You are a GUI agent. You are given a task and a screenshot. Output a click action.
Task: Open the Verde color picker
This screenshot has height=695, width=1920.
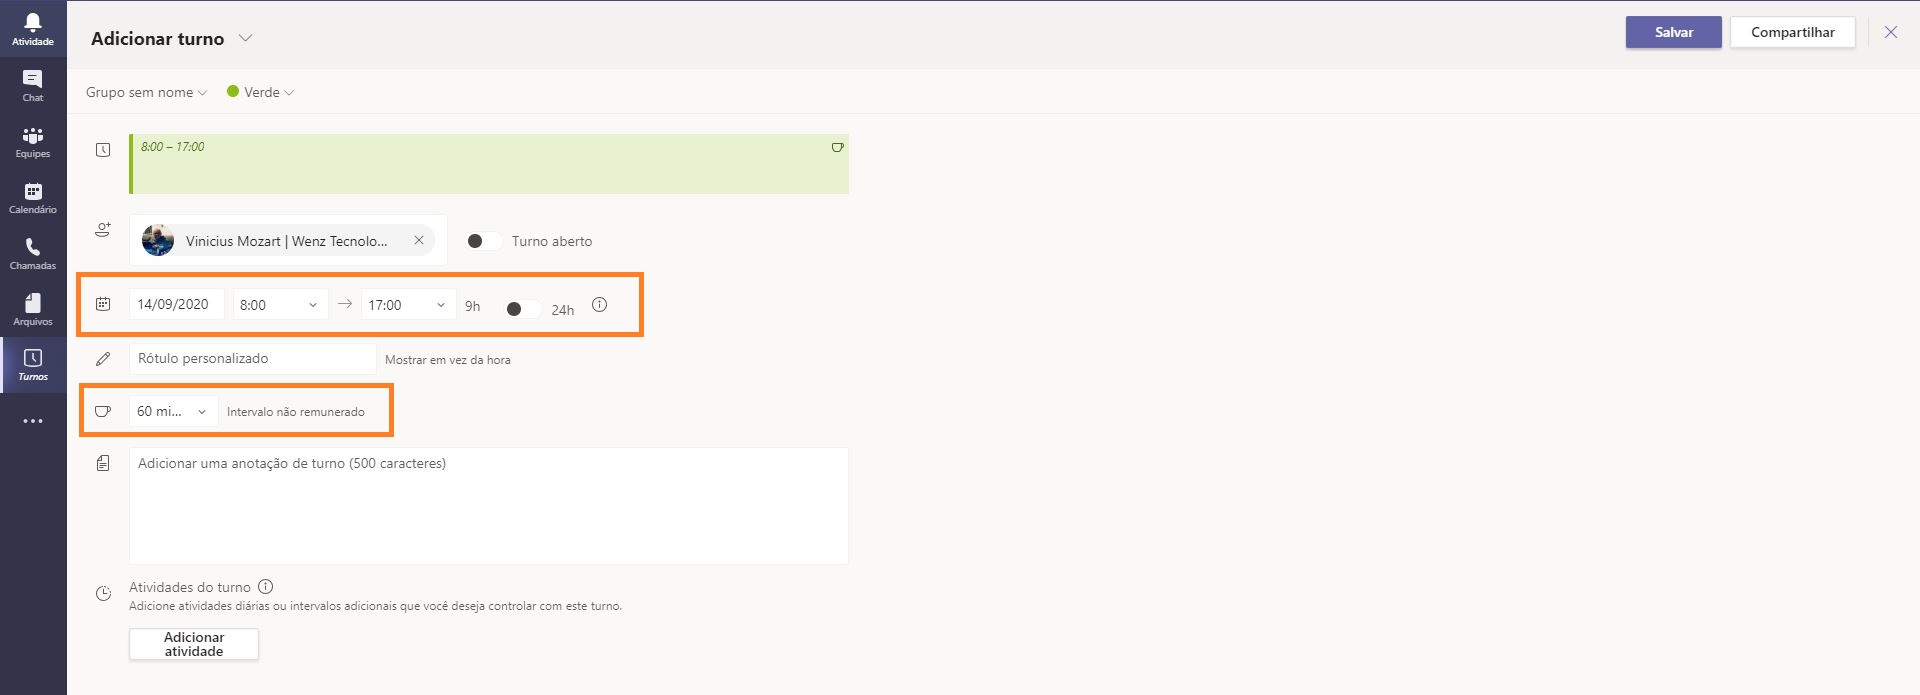click(261, 92)
